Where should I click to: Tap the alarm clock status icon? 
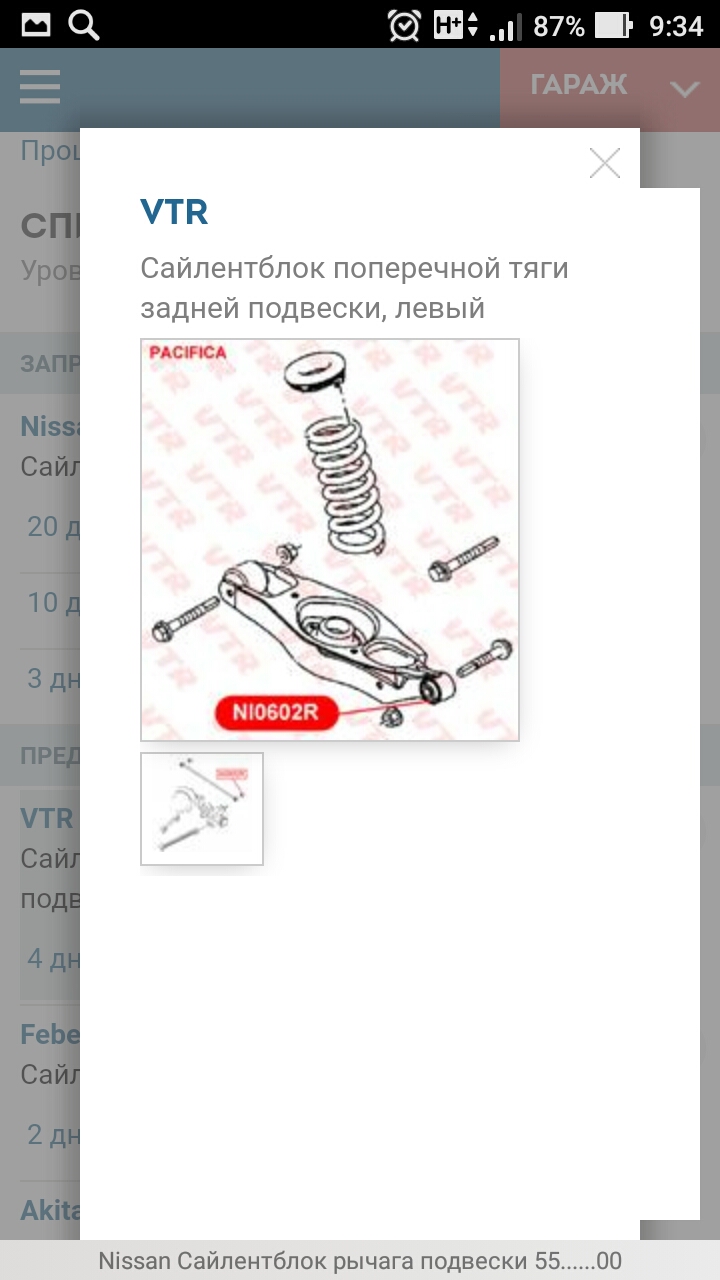(404, 26)
